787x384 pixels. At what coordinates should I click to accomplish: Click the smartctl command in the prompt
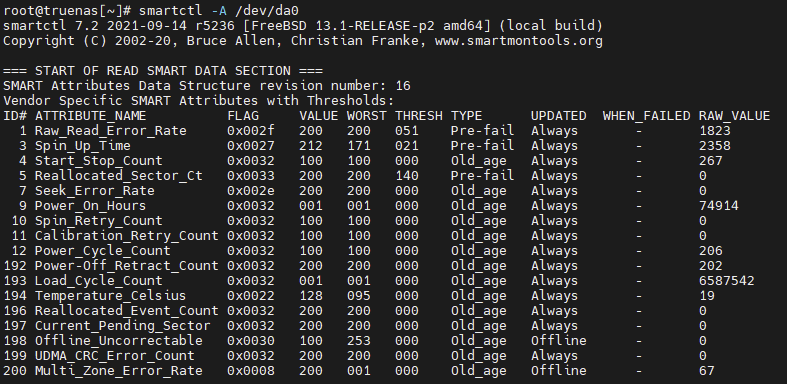coord(171,11)
